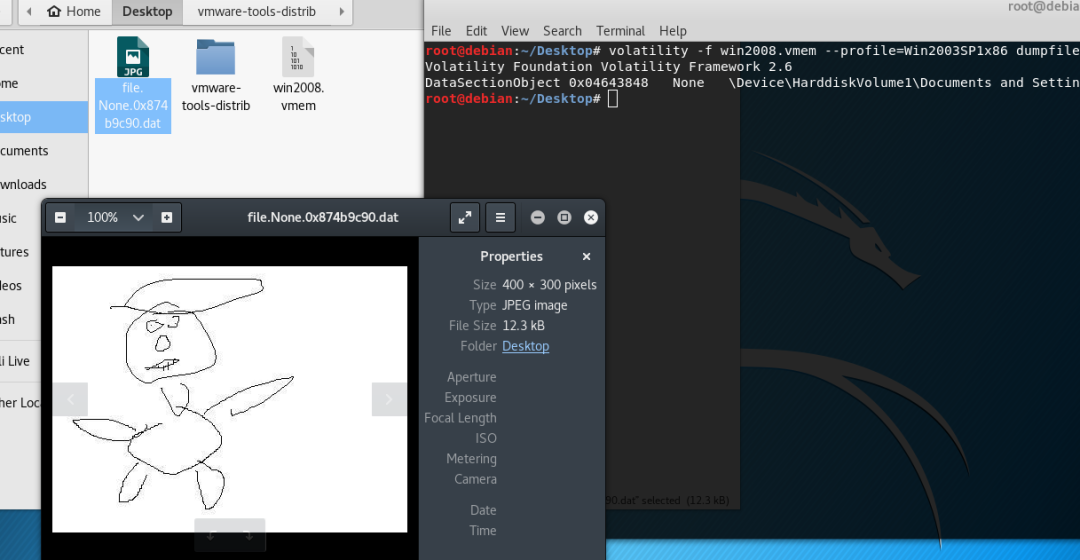Select Videos in the file manager sidebar

[21, 286]
